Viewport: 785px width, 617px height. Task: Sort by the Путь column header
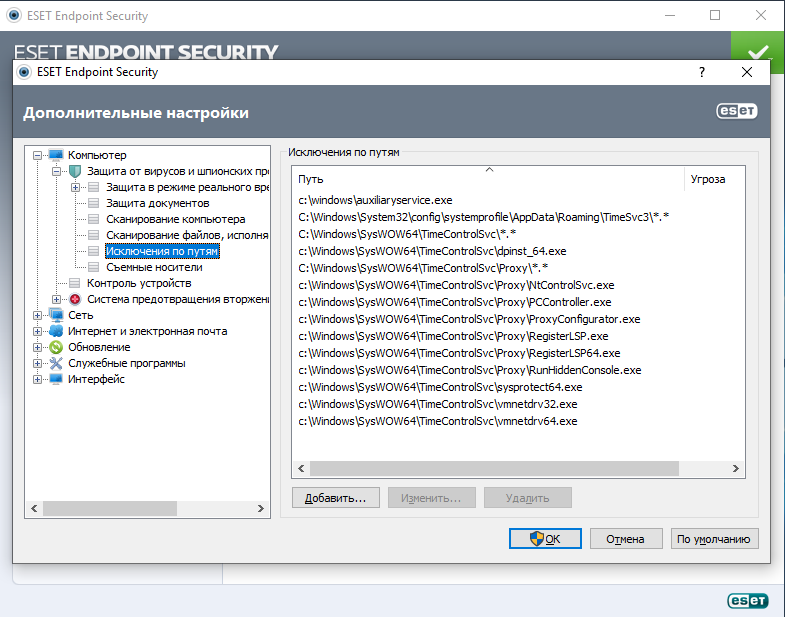[x=488, y=179]
